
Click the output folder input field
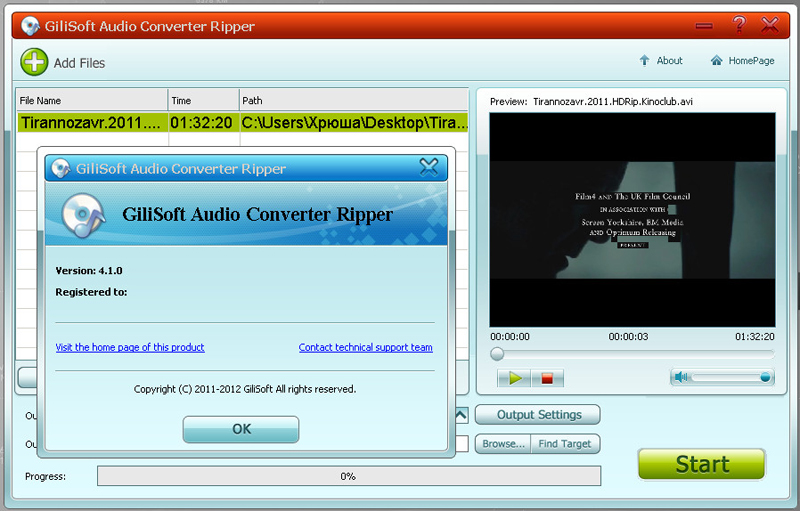tap(462, 444)
